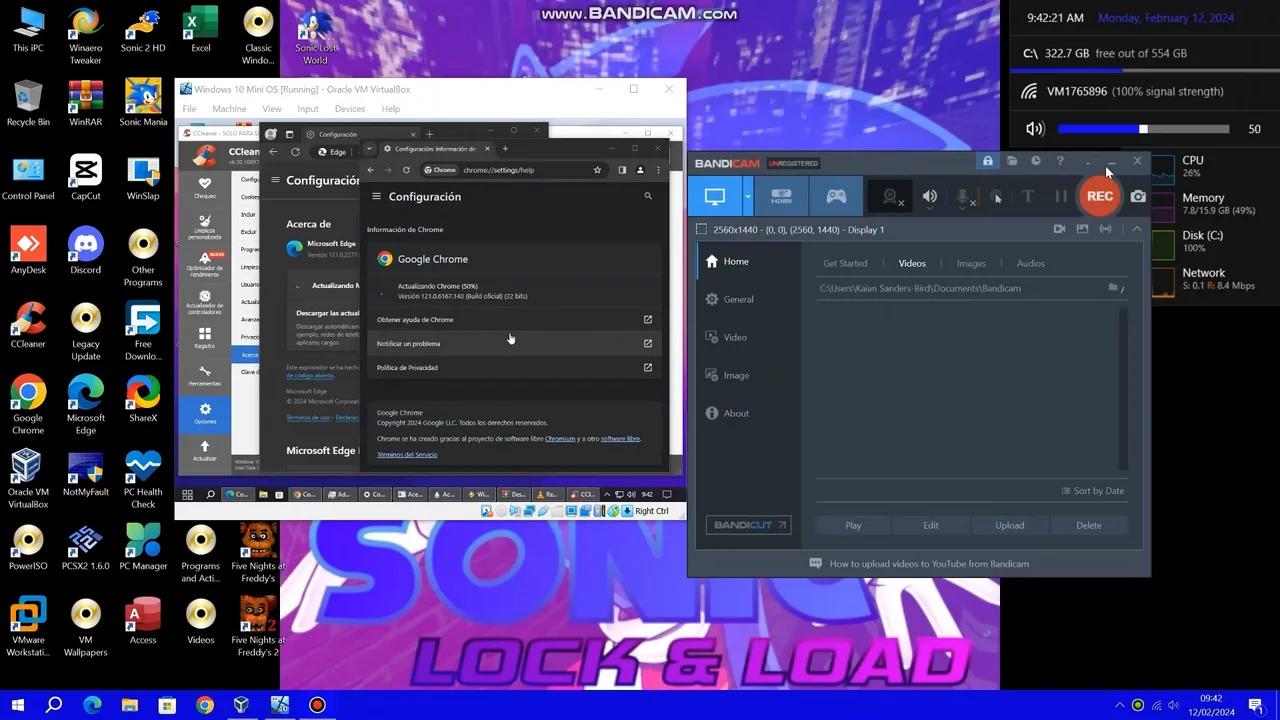
Task: Open the Machine menu in VirtualBox
Action: (x=229, y=108)
